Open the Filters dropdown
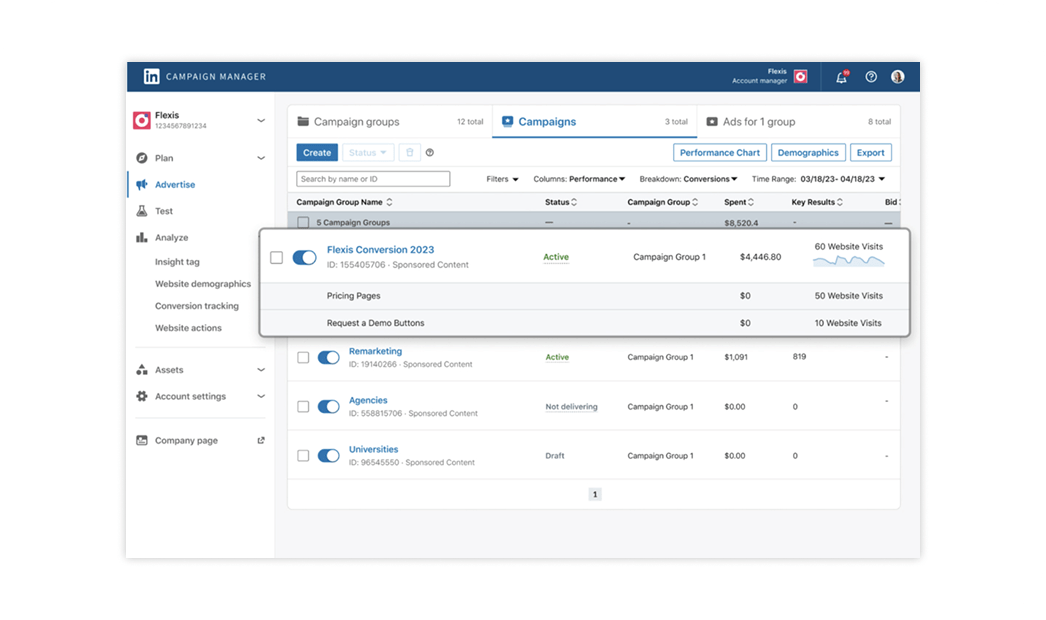1046x620 pixels. click(x=502, y=179)
